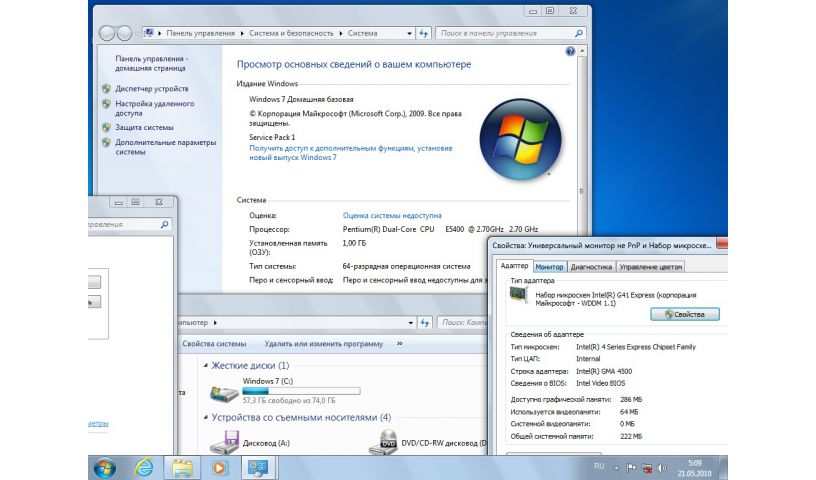Click shield icon next to Защита системы

coord(107,127)
